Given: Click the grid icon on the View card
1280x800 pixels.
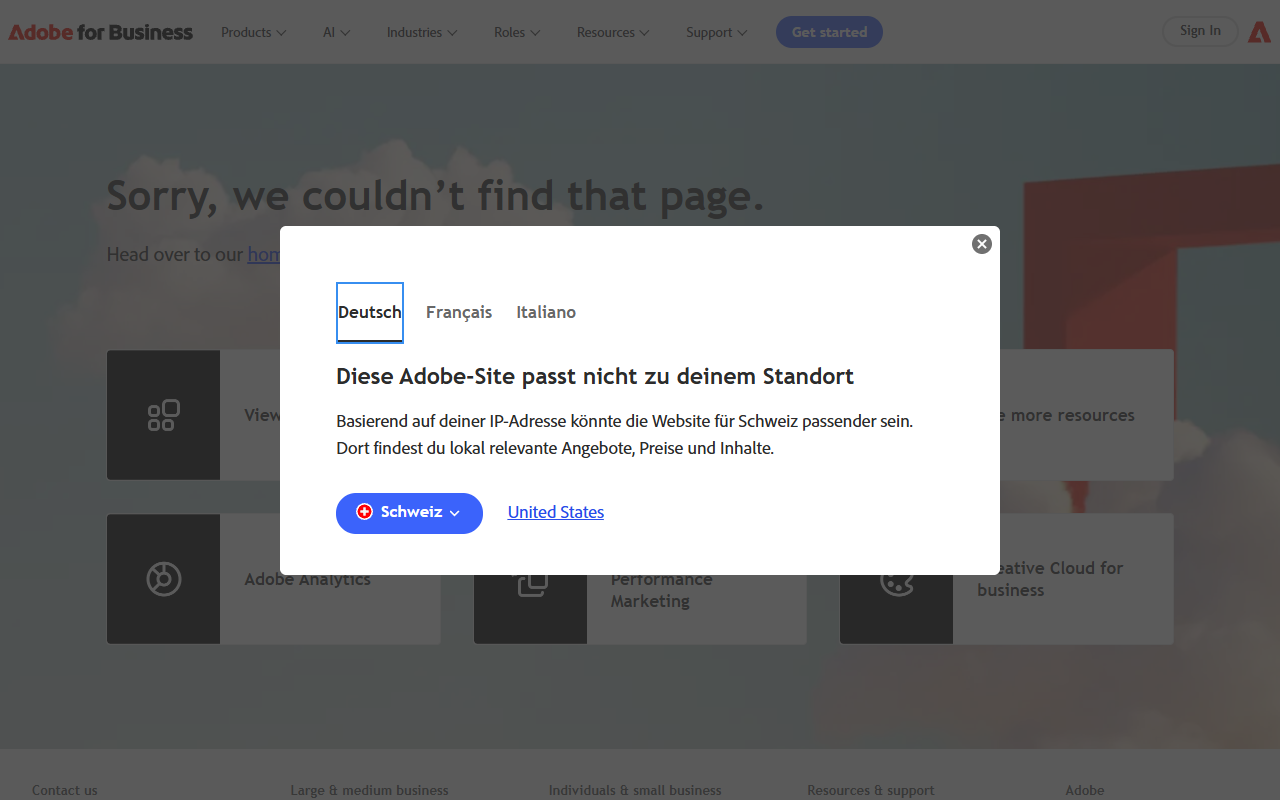Looking at the screenshot, I should pos(163,415).
